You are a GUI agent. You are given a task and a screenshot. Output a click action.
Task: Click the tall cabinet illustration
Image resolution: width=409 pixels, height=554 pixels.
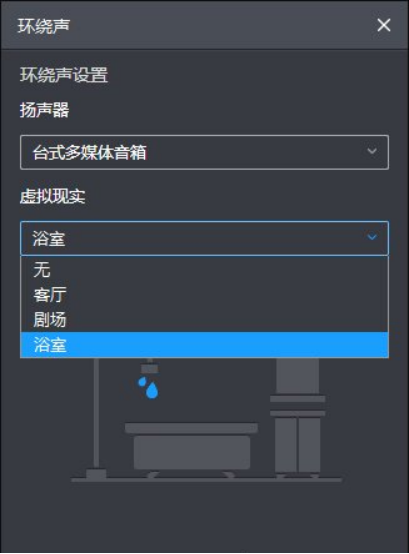297,416
